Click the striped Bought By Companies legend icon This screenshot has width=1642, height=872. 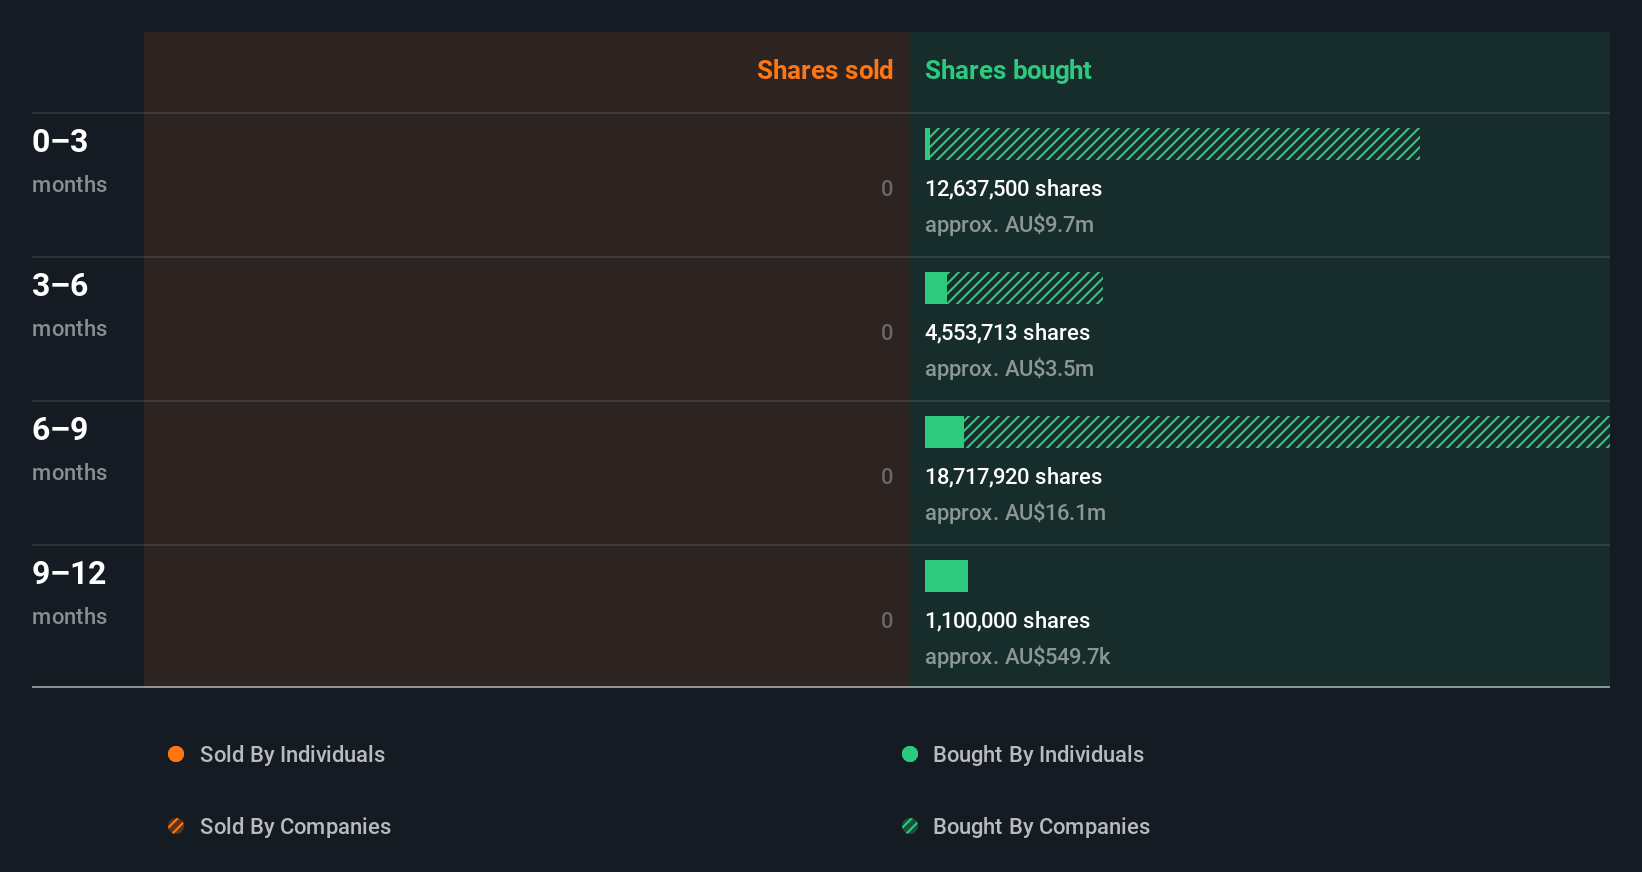click(x=910, y=826)
